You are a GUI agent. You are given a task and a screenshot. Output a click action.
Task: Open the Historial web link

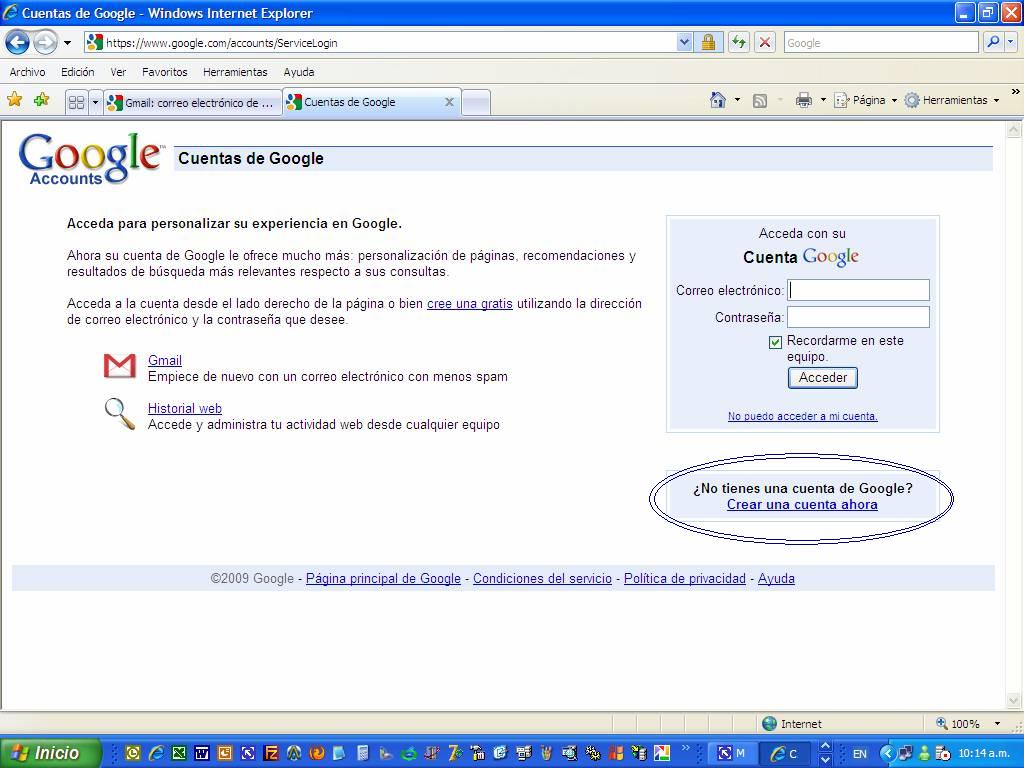pyautogui.click(x=185, y=408)
